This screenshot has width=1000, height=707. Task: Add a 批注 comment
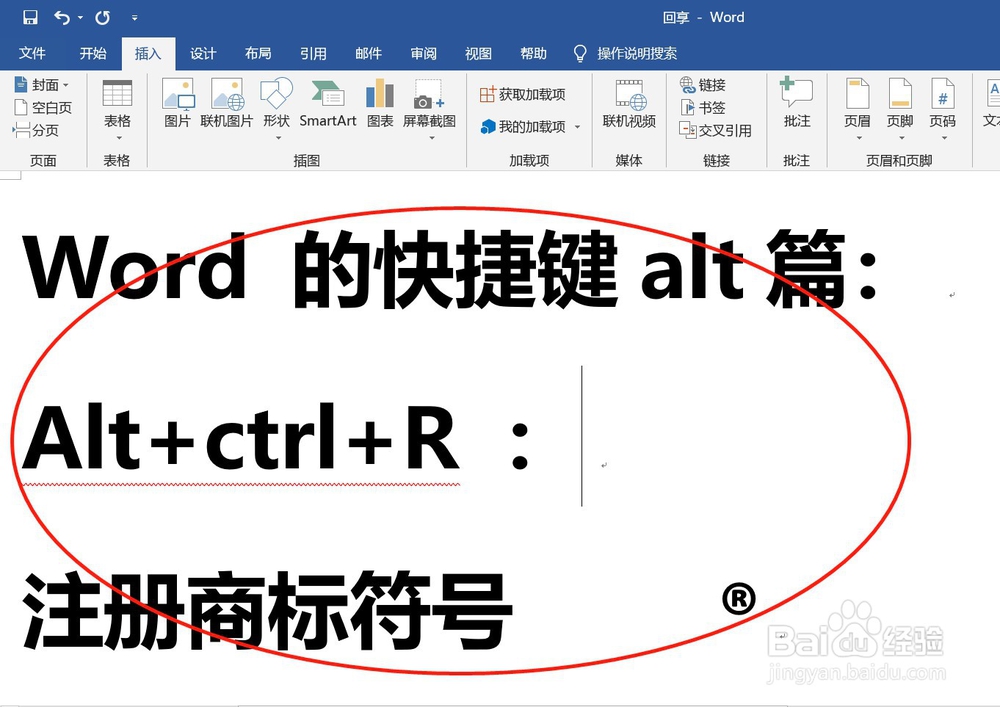tap(797, 103)
